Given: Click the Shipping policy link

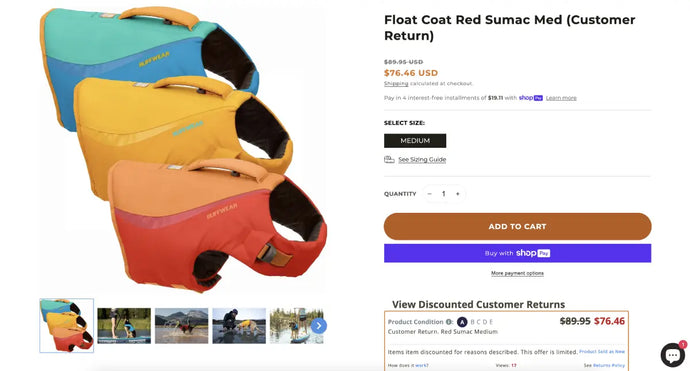Looking at the screenshot, I should tap(396, 84).
